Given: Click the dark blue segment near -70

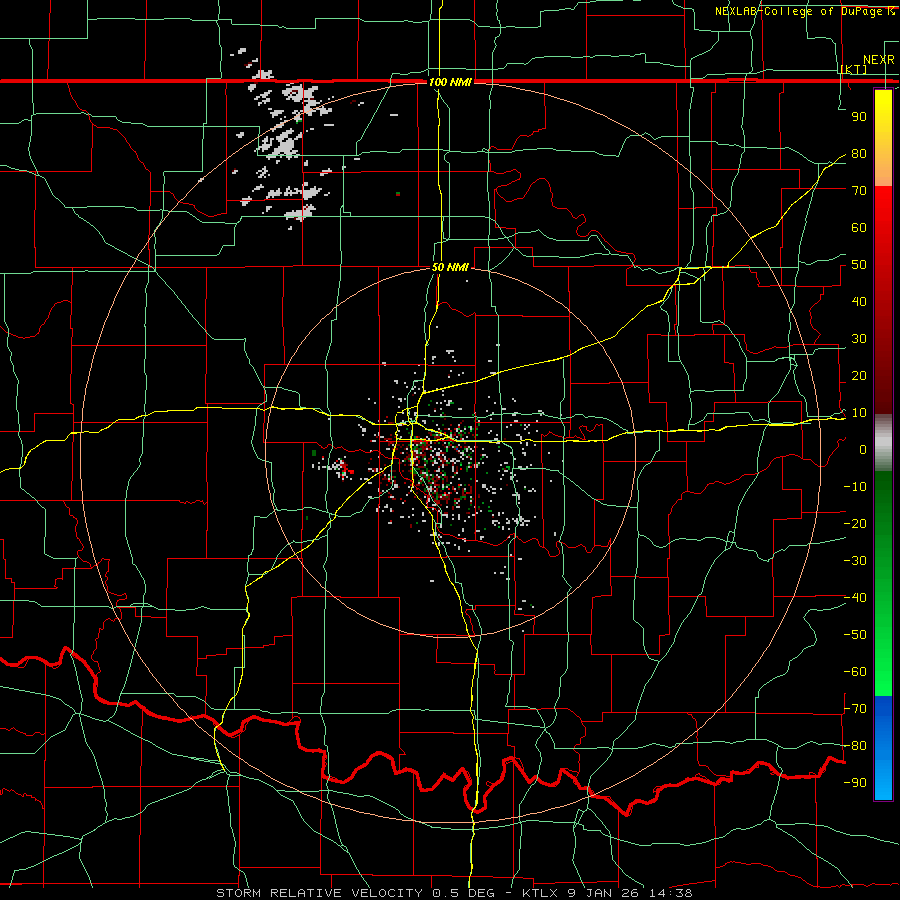Looking at the screenshot, I should [x=883, y=712].
